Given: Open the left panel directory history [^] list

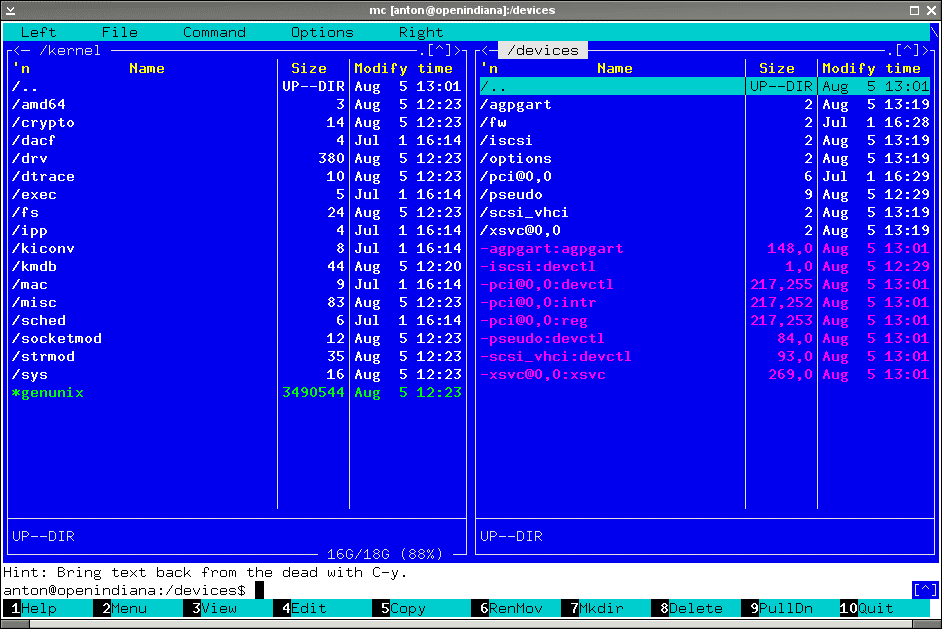Looking at the screenshot, I should [441, 50].
